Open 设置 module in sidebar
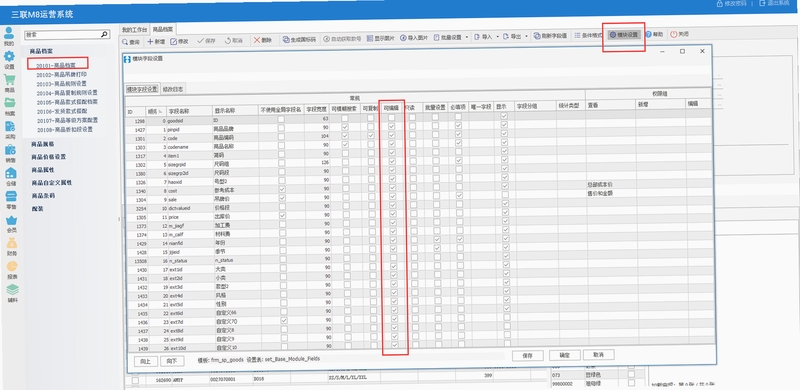The width and height of the screenshot is (800, 390). 9,60
